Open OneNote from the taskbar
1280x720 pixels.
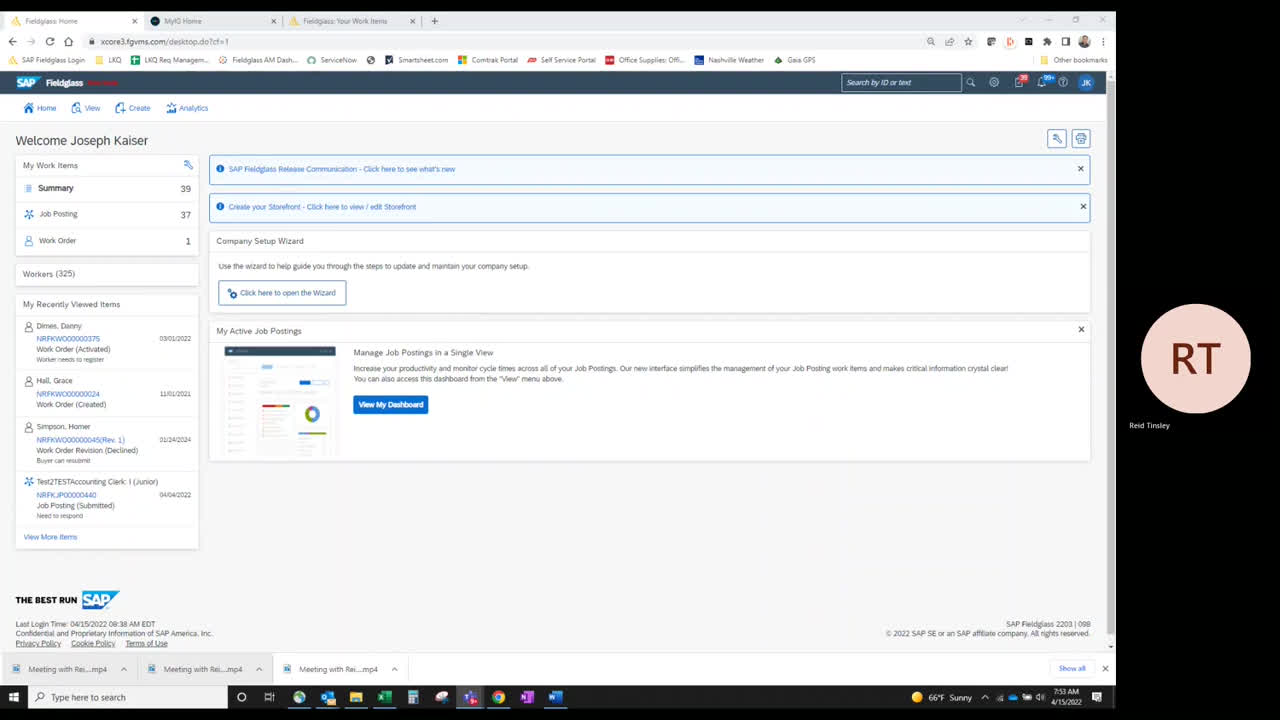[527, 697]
